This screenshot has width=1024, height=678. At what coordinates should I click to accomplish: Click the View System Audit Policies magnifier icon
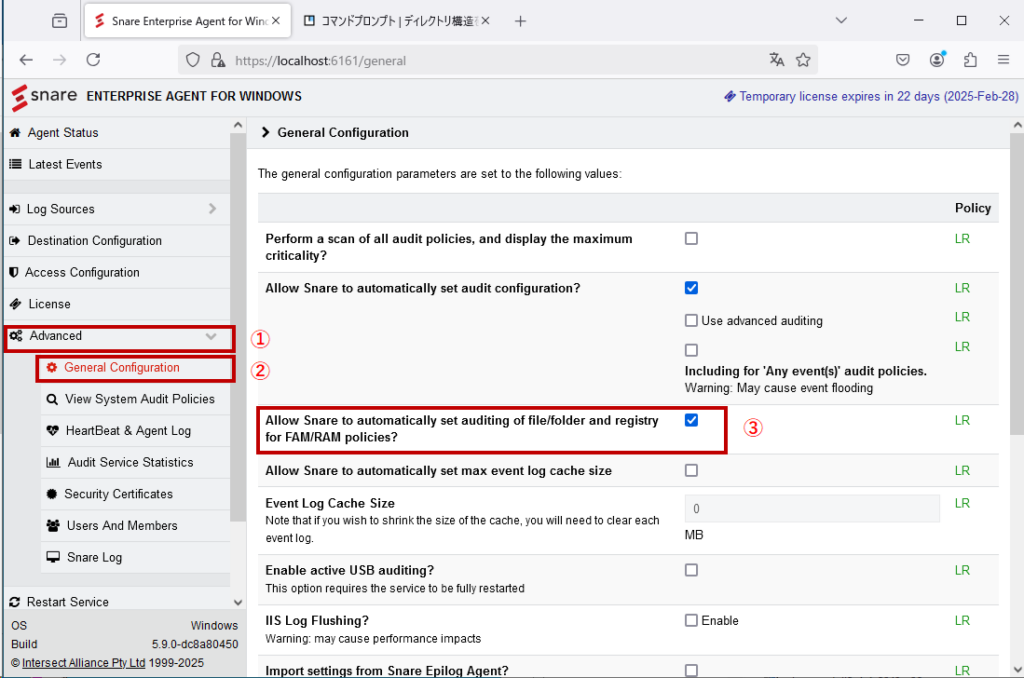click(52, 399)
